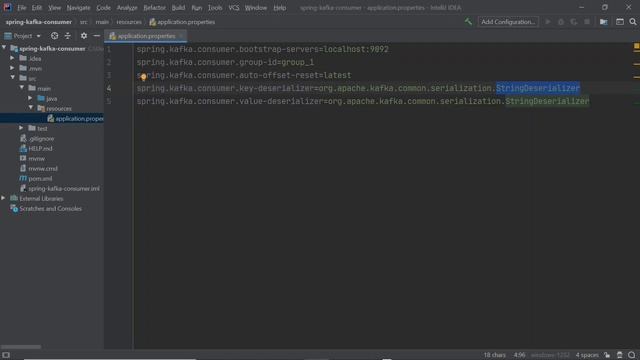Viewport: 640px width, 360px height.
Task: Open the Analyze menu
Action: pos(127,8)
